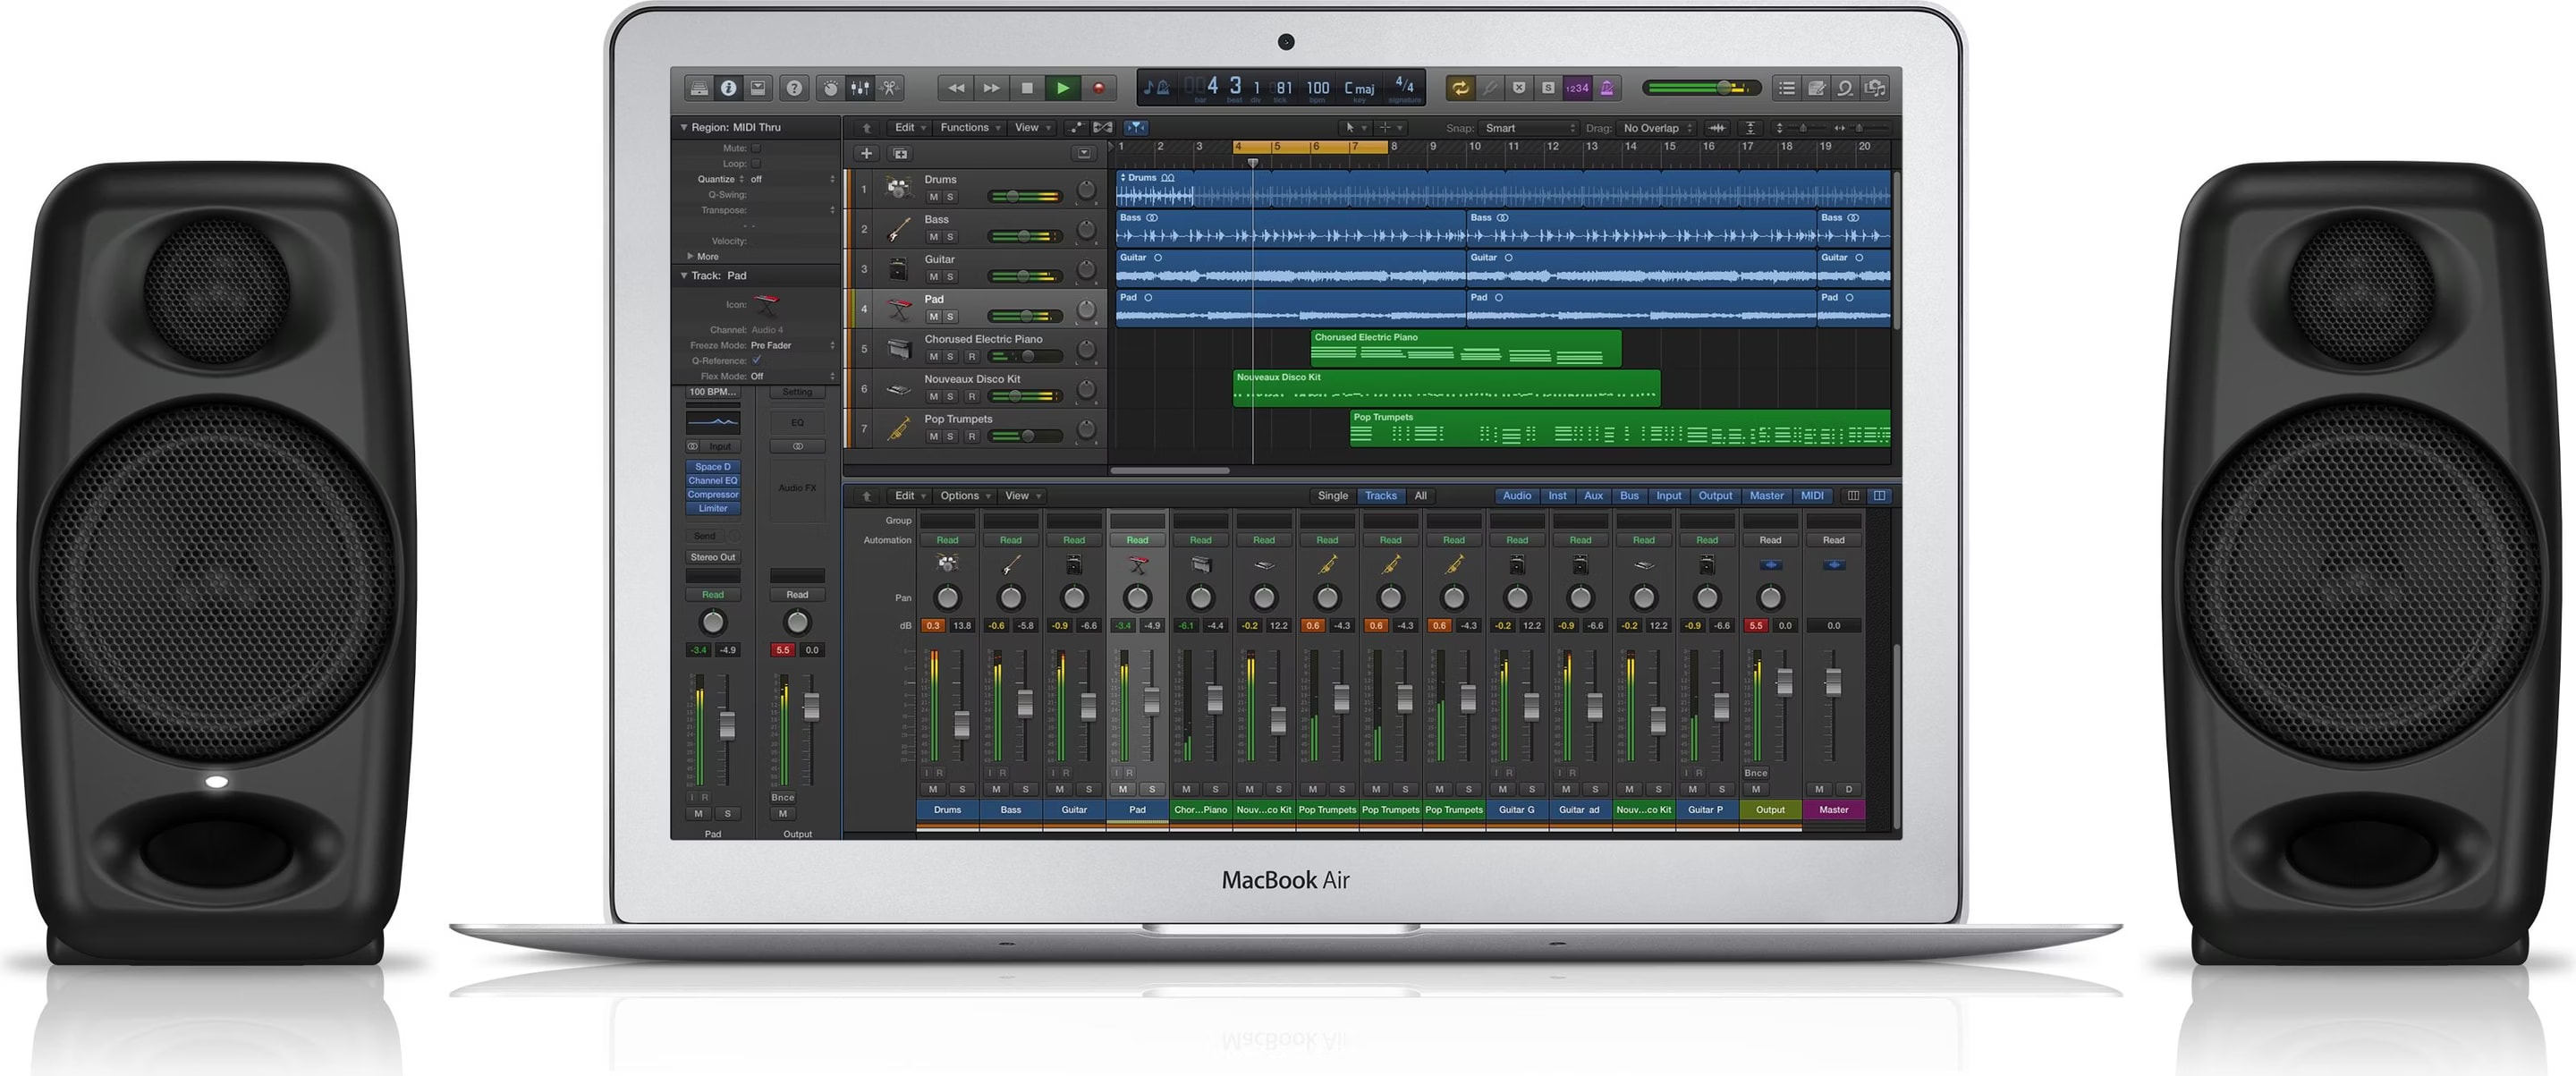Open the Snap Smart dropdown
2576x1076 pixels.
point(1529,128)
